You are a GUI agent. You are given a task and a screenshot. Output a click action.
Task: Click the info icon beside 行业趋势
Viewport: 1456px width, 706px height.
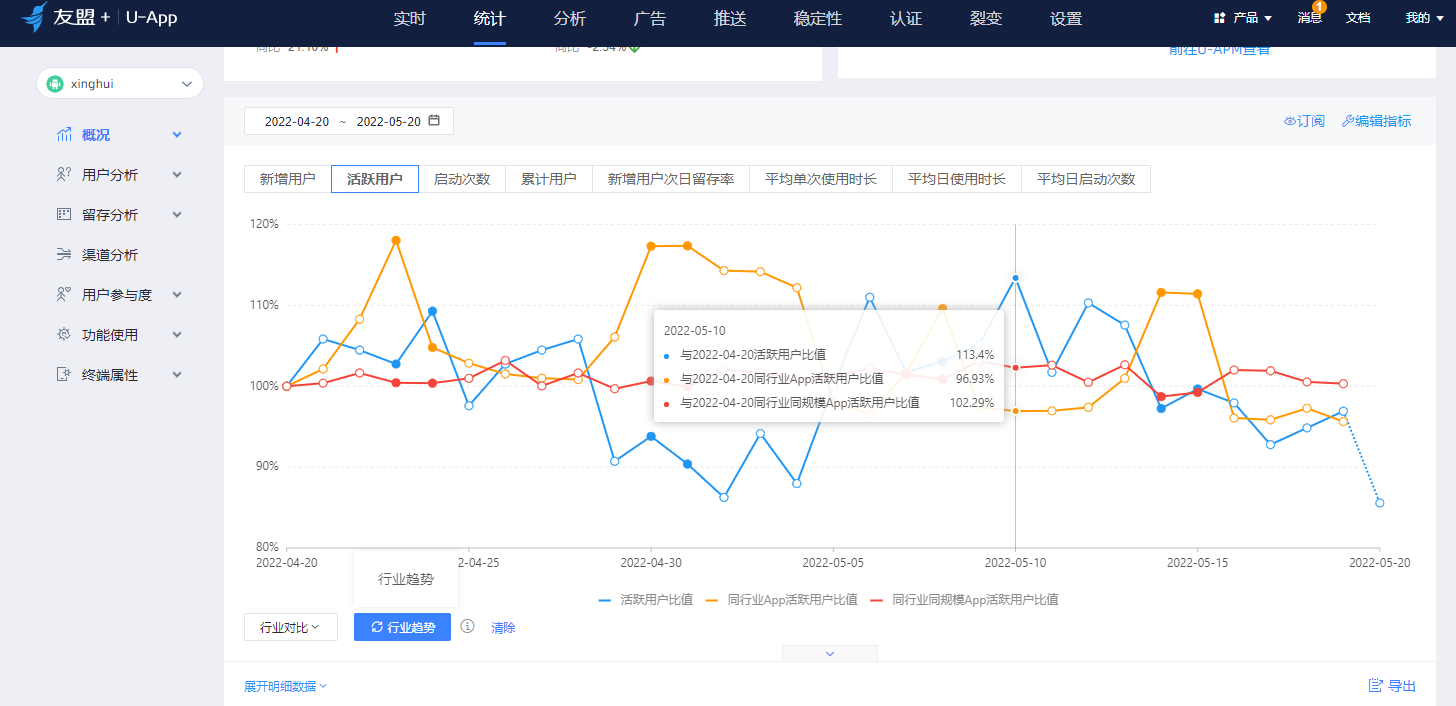(466, 627)
